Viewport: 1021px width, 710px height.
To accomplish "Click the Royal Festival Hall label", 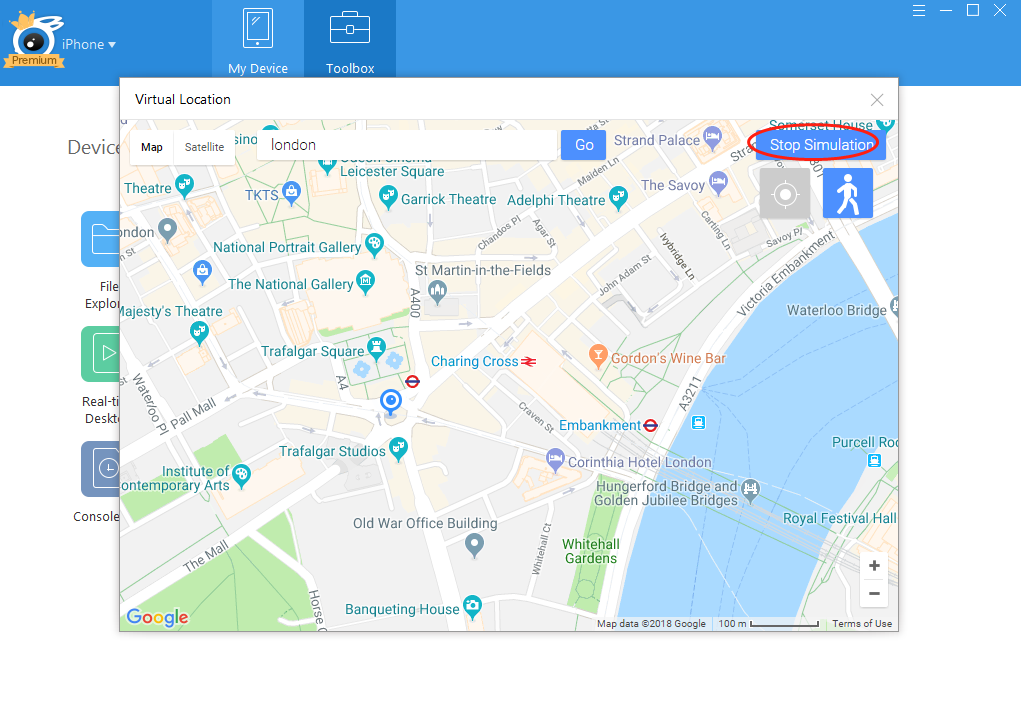I will (839, 518).
